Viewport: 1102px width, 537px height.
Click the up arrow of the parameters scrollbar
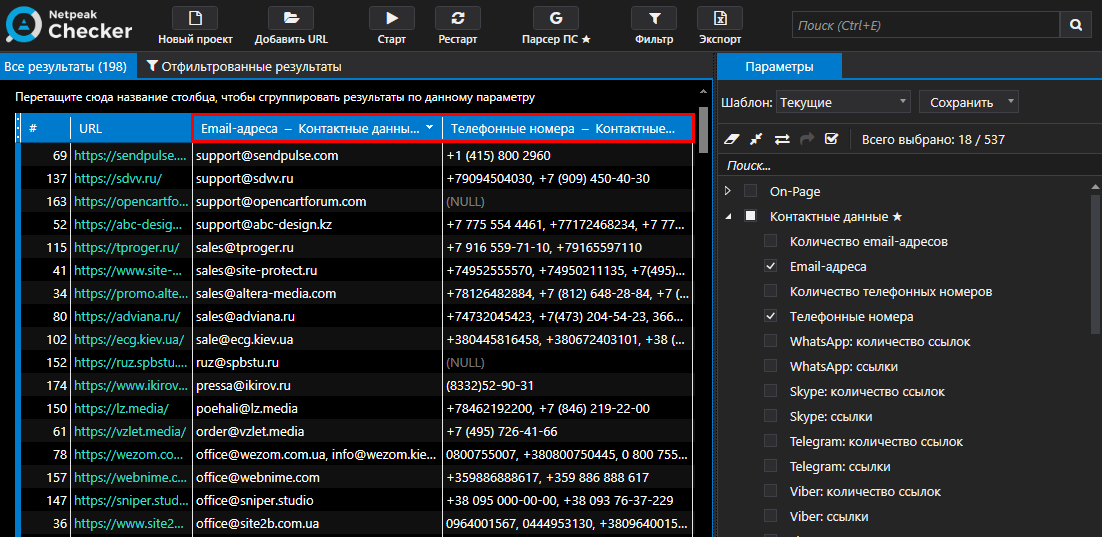tap(1094, 186)
